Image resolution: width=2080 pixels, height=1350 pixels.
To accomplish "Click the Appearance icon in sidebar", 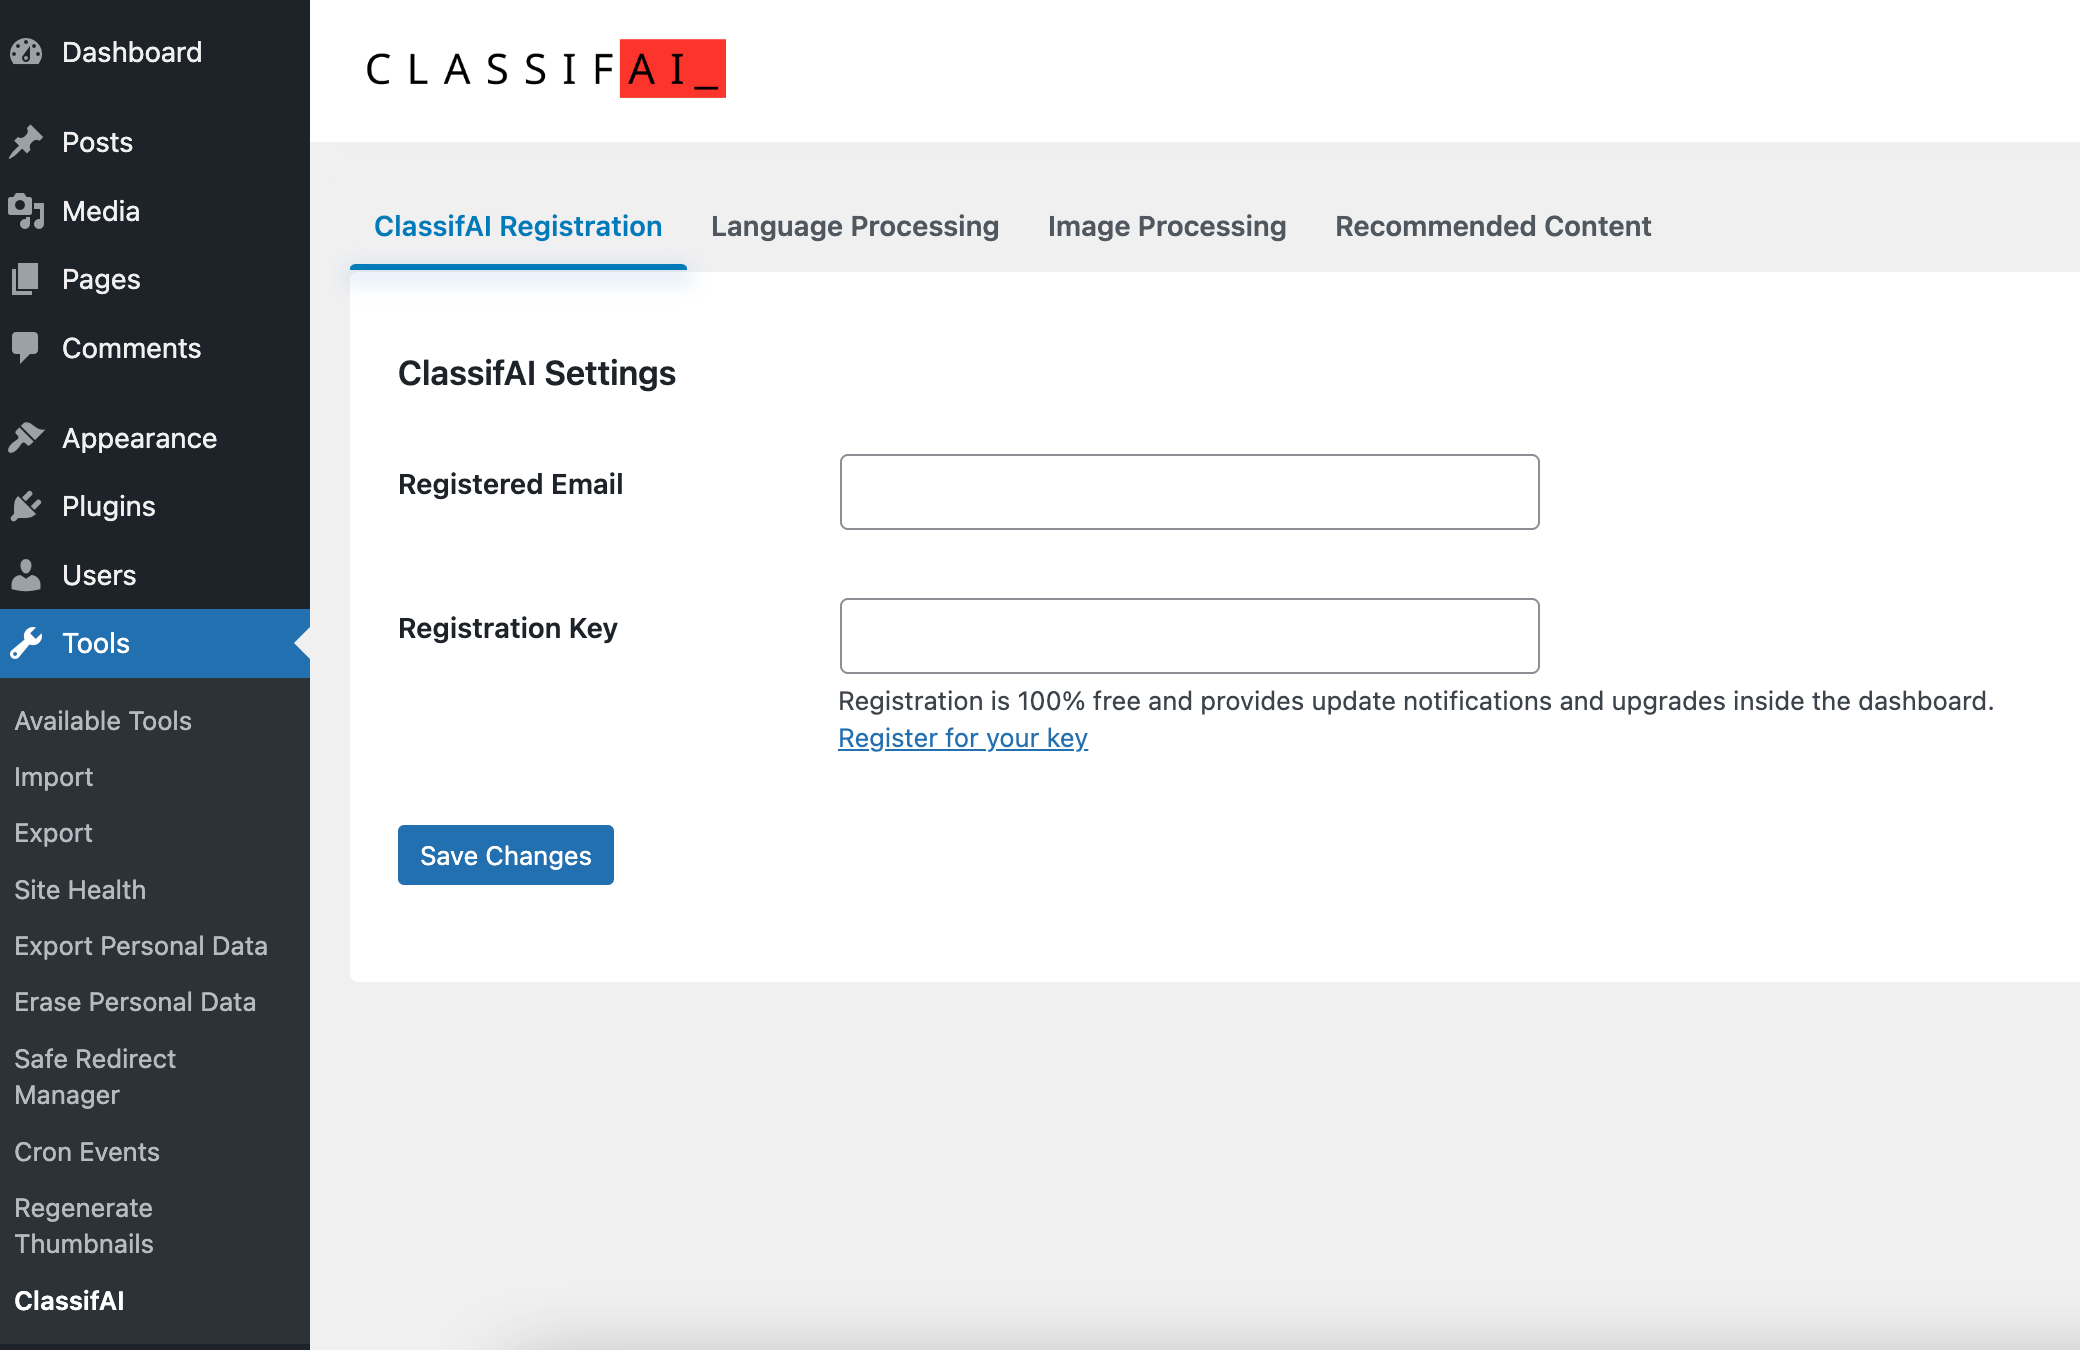I will point(23,437).
